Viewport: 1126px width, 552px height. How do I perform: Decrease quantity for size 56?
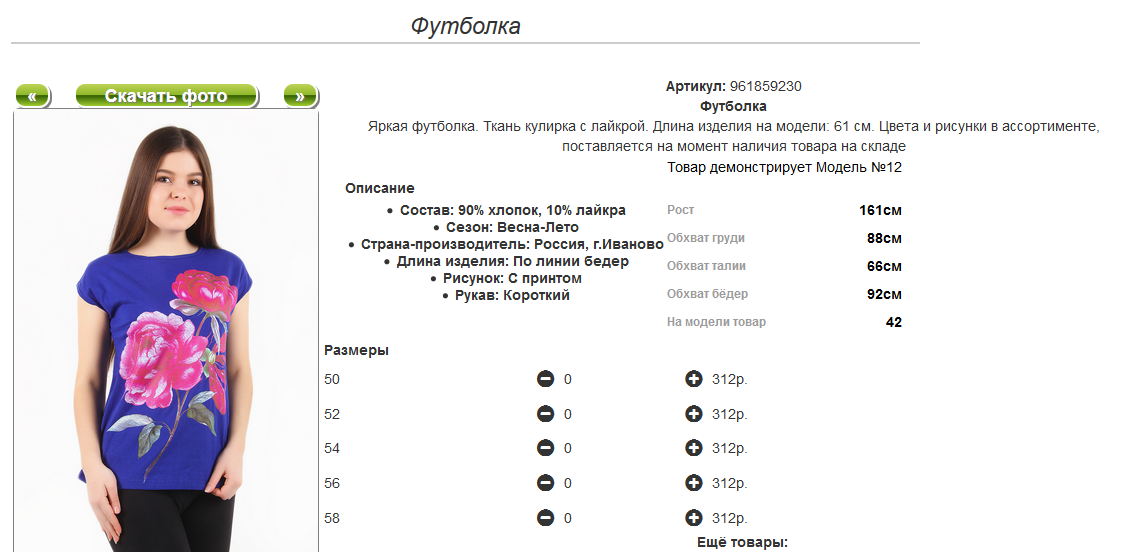coord(545,483)
